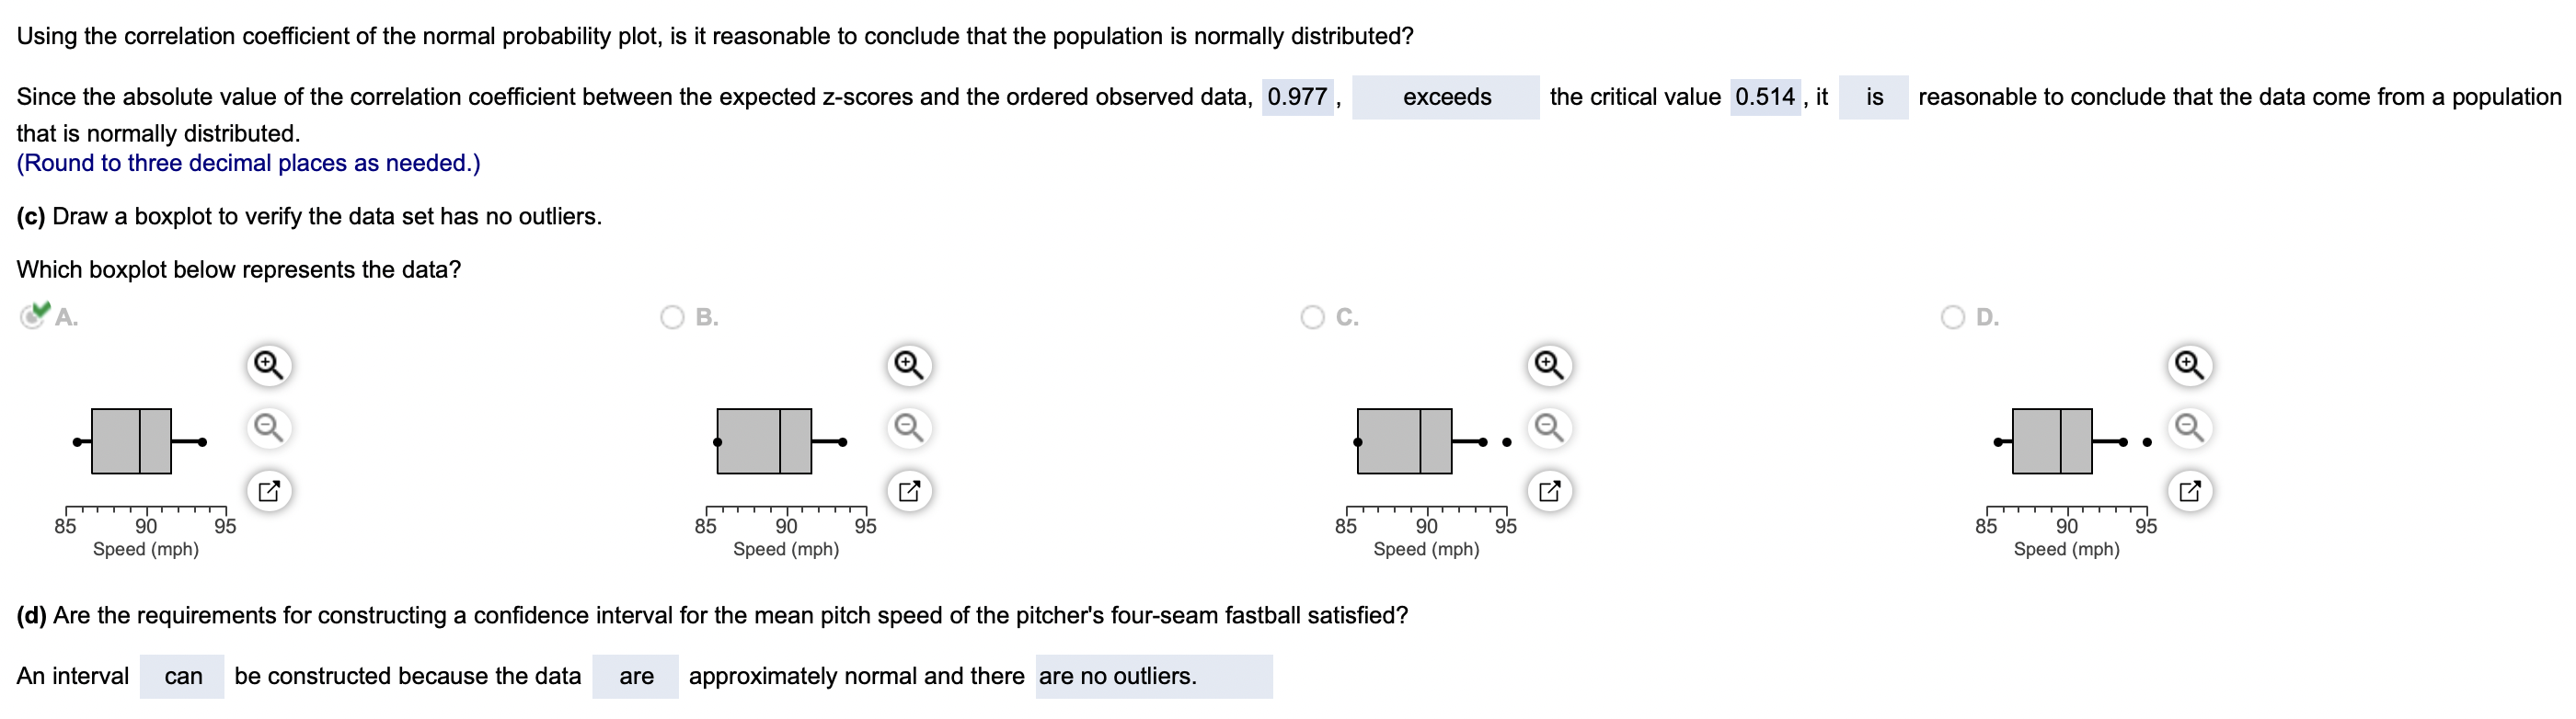
Task: Edit the critical value field 0.514
Action: pyautogui.click(x=1765, y=97)
